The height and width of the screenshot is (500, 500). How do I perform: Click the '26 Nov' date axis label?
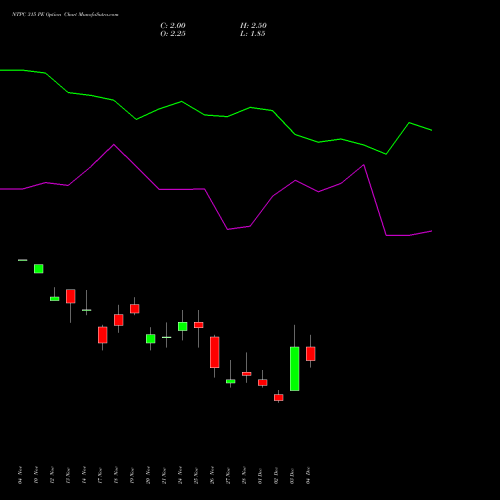(212, 475)
